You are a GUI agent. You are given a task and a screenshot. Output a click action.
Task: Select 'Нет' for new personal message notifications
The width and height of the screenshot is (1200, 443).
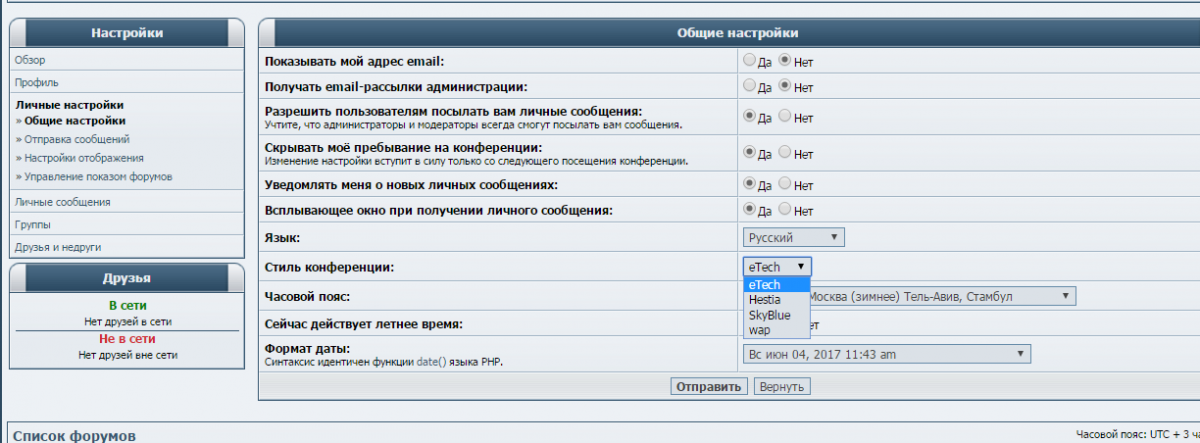785,184
